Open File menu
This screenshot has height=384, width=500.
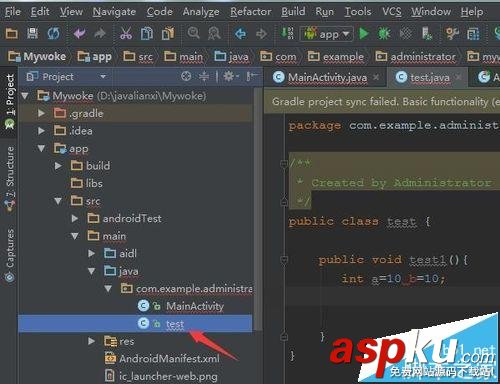pos(13,12)
